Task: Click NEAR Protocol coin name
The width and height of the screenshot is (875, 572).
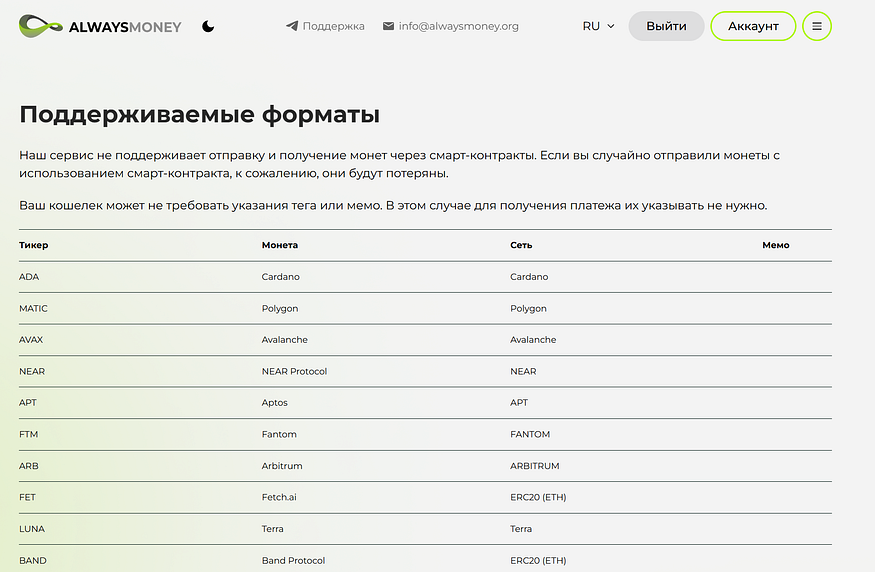Action: tap(294, 371)
